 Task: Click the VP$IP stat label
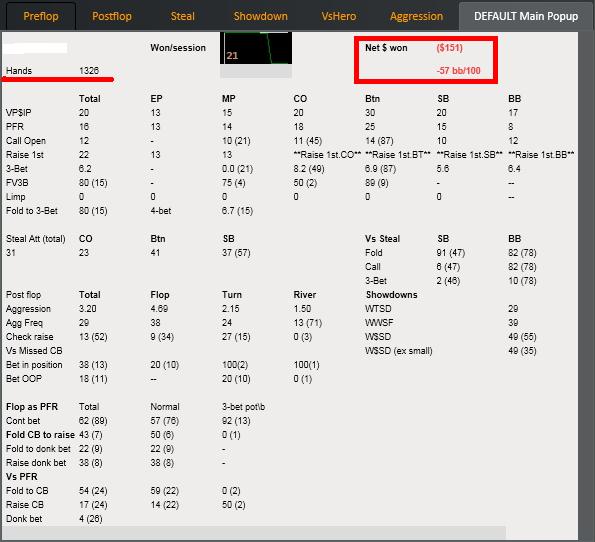coord(19,113)
